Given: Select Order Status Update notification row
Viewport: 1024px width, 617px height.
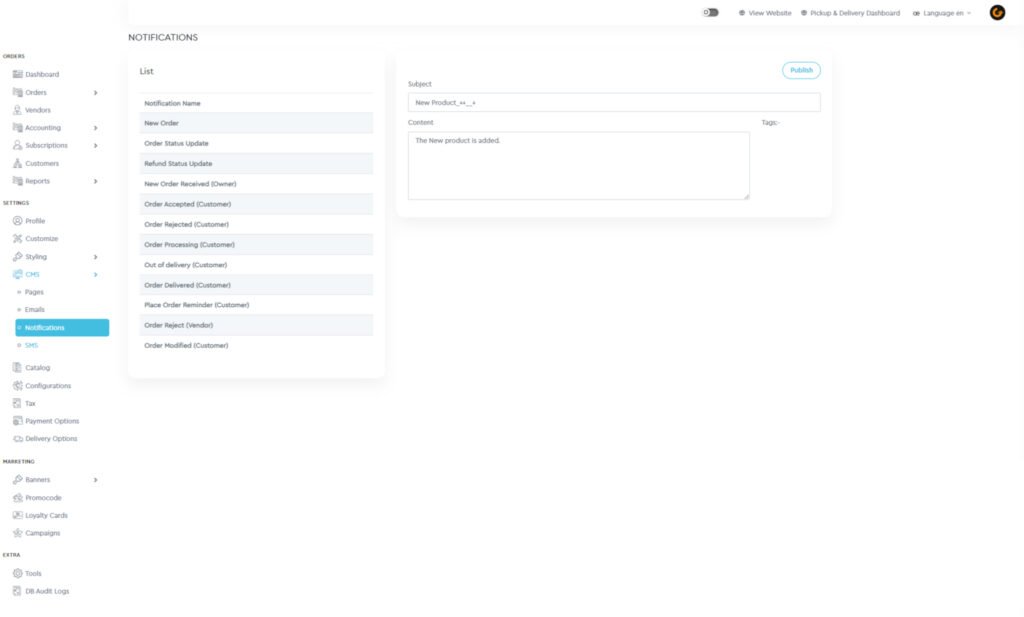Looking at the screenshot, I should click(x=176, y=143).
